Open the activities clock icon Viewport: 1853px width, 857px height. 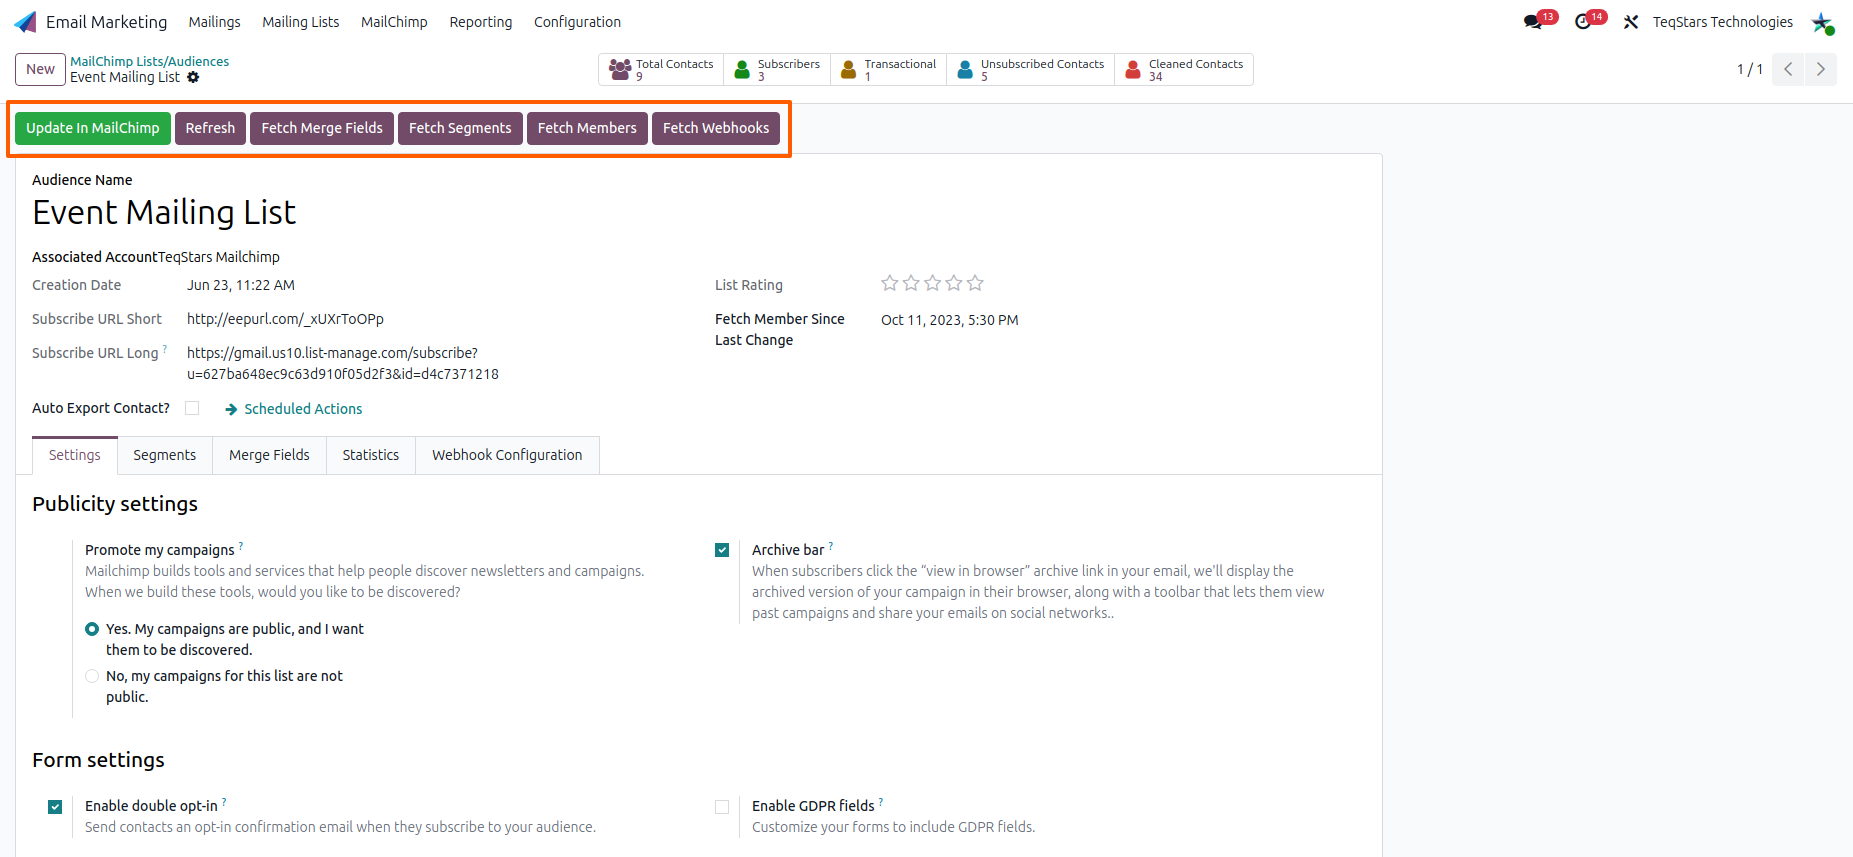click(1584, 22)
